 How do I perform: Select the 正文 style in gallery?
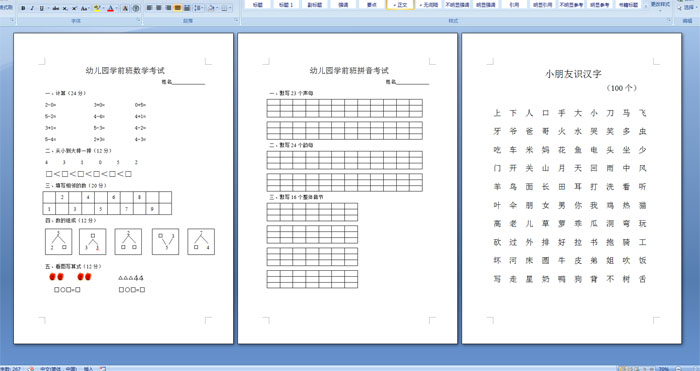(400, 4)
